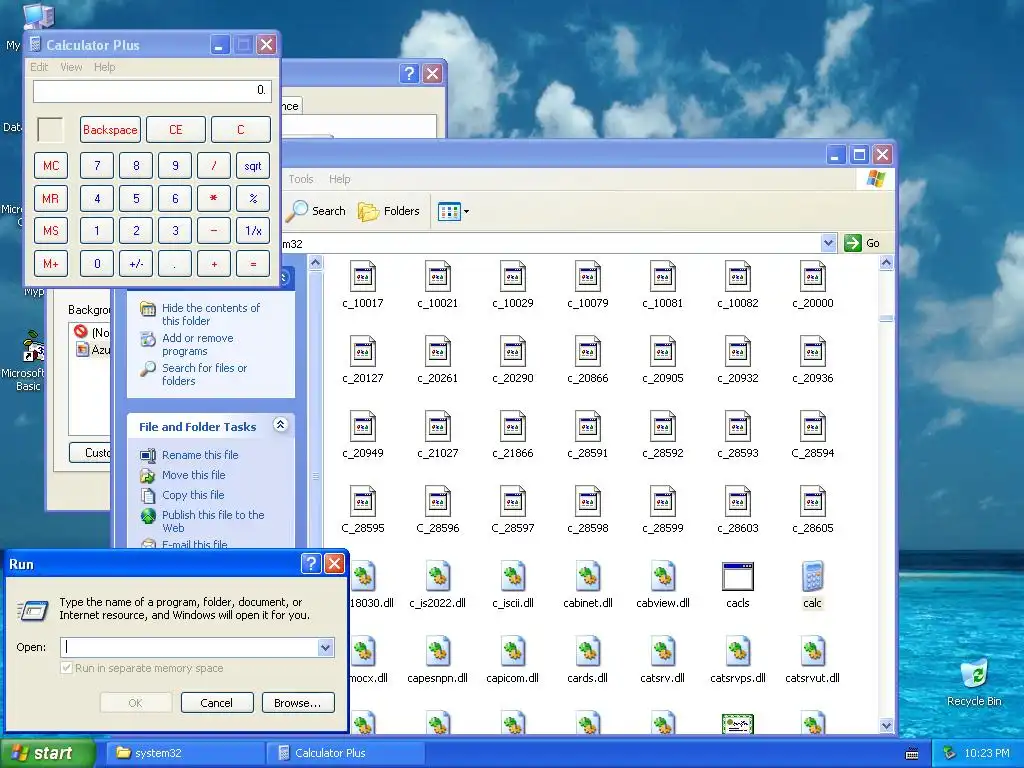Viewport: 1024px width, 768px height.
Task: Click the file list scrollbar up arrow
Action: [886, 263]
